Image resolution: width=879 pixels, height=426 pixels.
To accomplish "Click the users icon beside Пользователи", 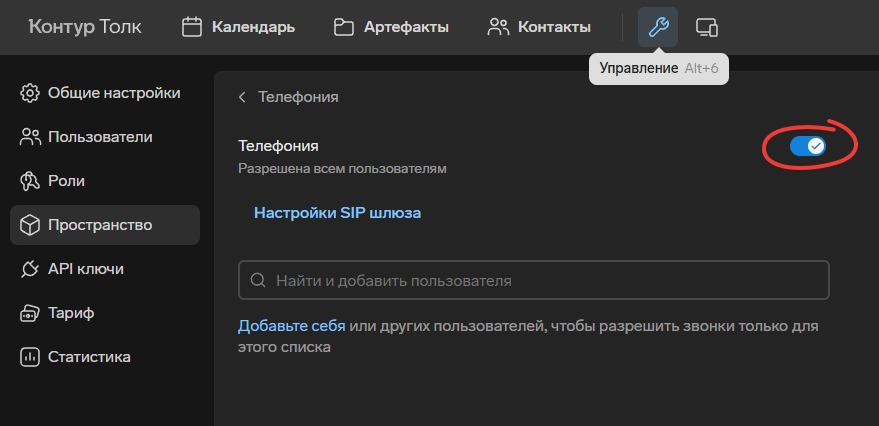I will (30, 137).
